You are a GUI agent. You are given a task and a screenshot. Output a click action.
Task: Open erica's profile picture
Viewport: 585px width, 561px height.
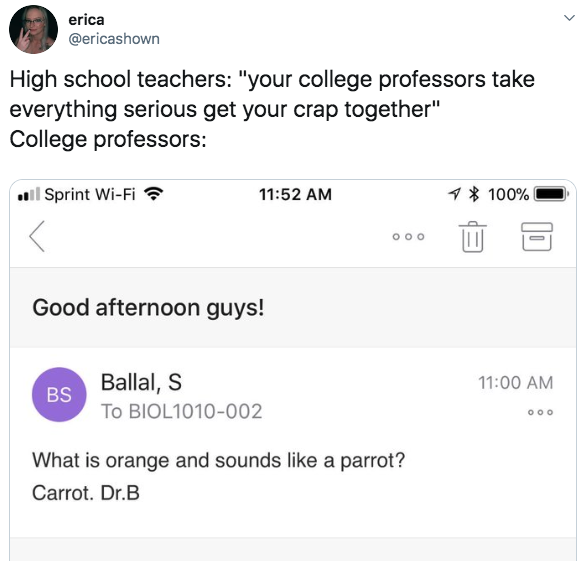click(x=34, y=29)
